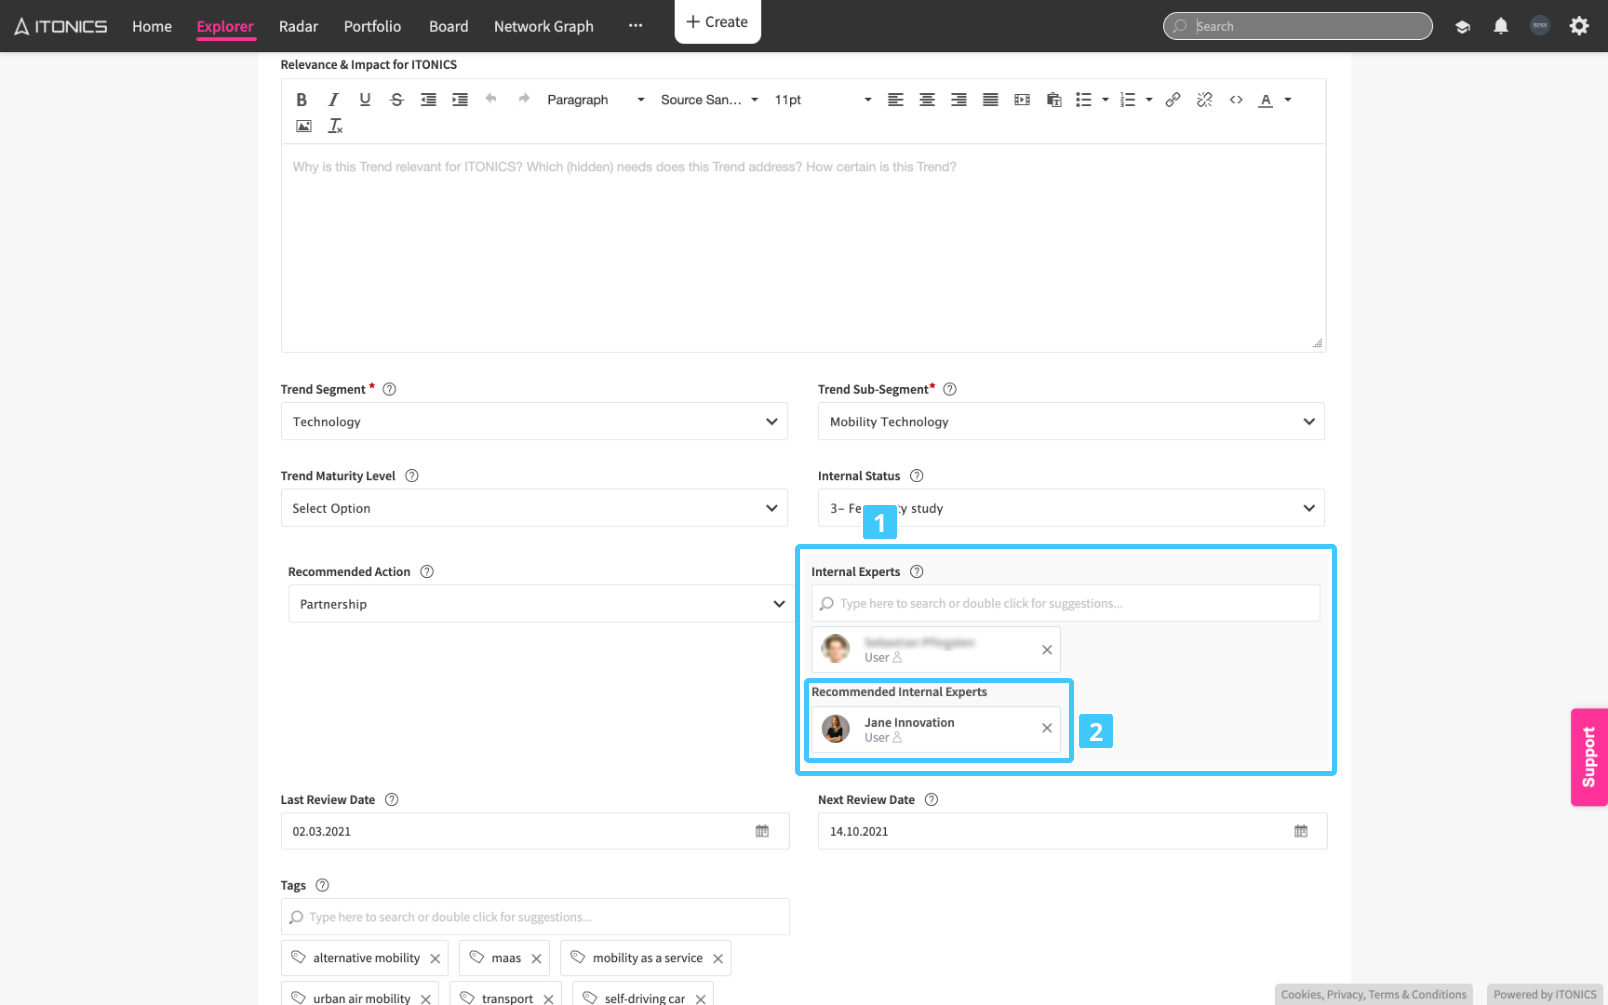Go to the Radar tab
Image resolution: width=1608 pixels, height=1005 pixels.
coord(298,27)
